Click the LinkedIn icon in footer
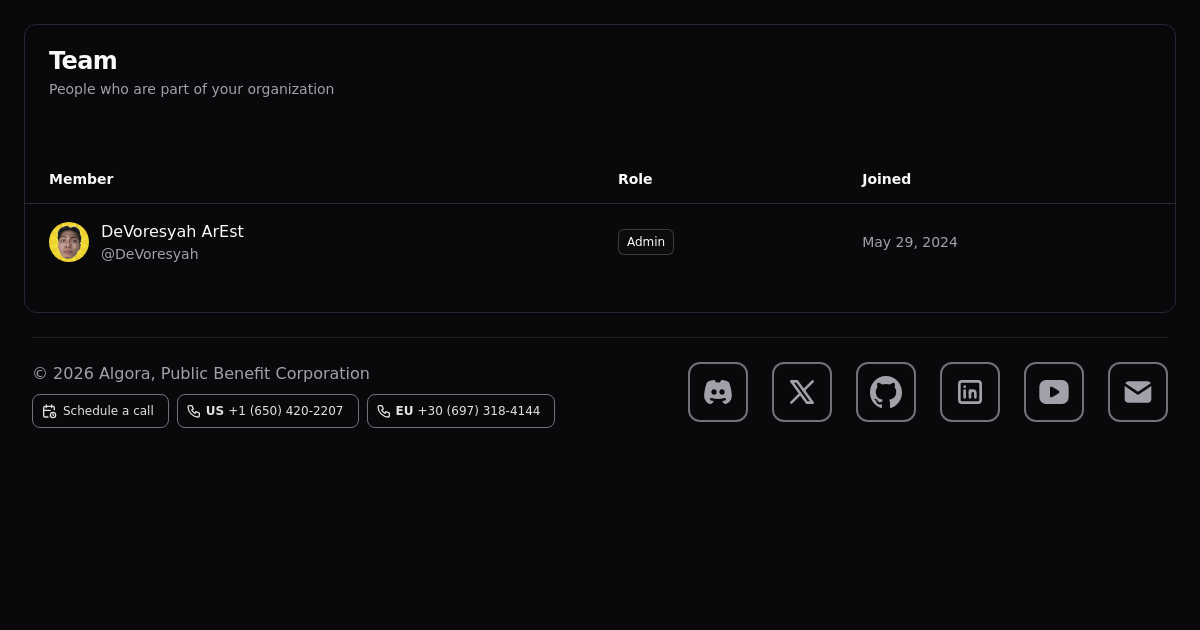The height and width of the screenshot is (630, 1200). (970, 392)
